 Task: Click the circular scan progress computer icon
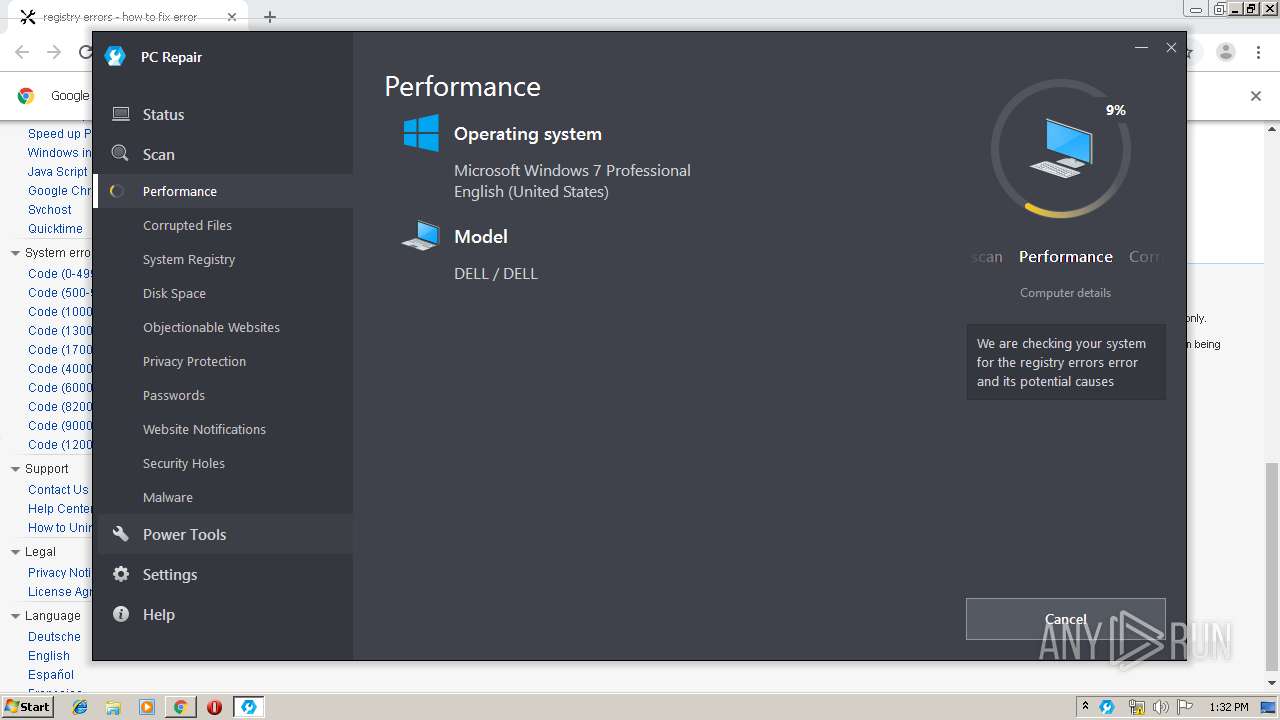(1061, 149)
